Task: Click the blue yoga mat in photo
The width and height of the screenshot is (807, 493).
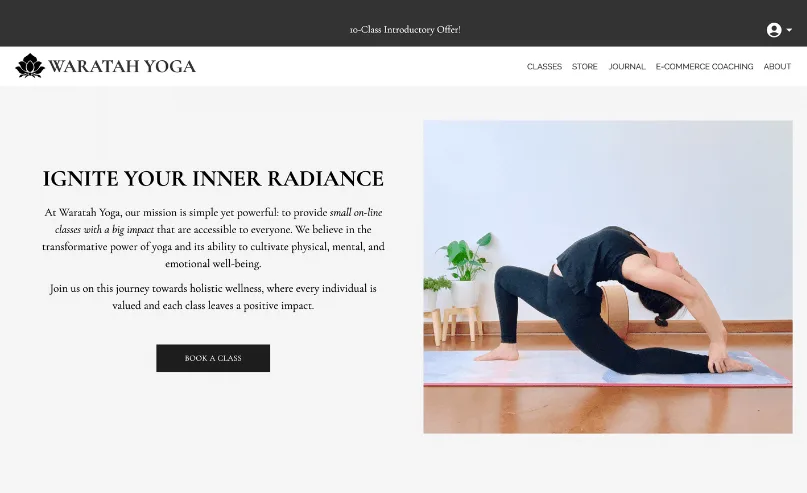Action: (x=607, y=368)
